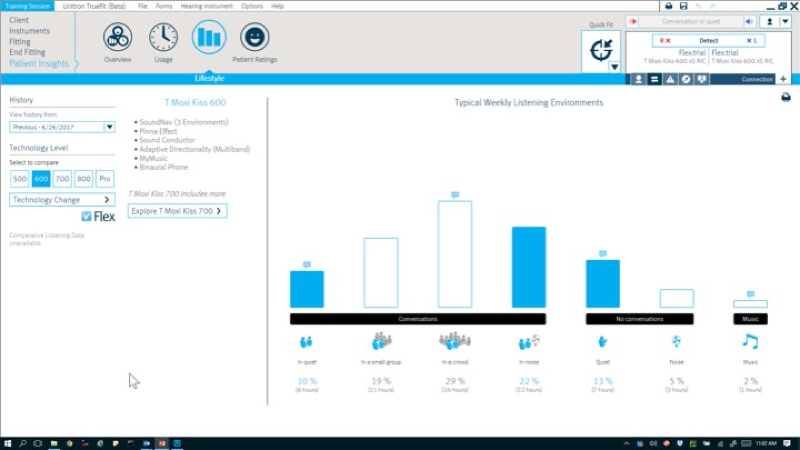Click the monitor help icon in connection bar
The height and width of the screenshot is (450, 800).
tap(702, 79)
